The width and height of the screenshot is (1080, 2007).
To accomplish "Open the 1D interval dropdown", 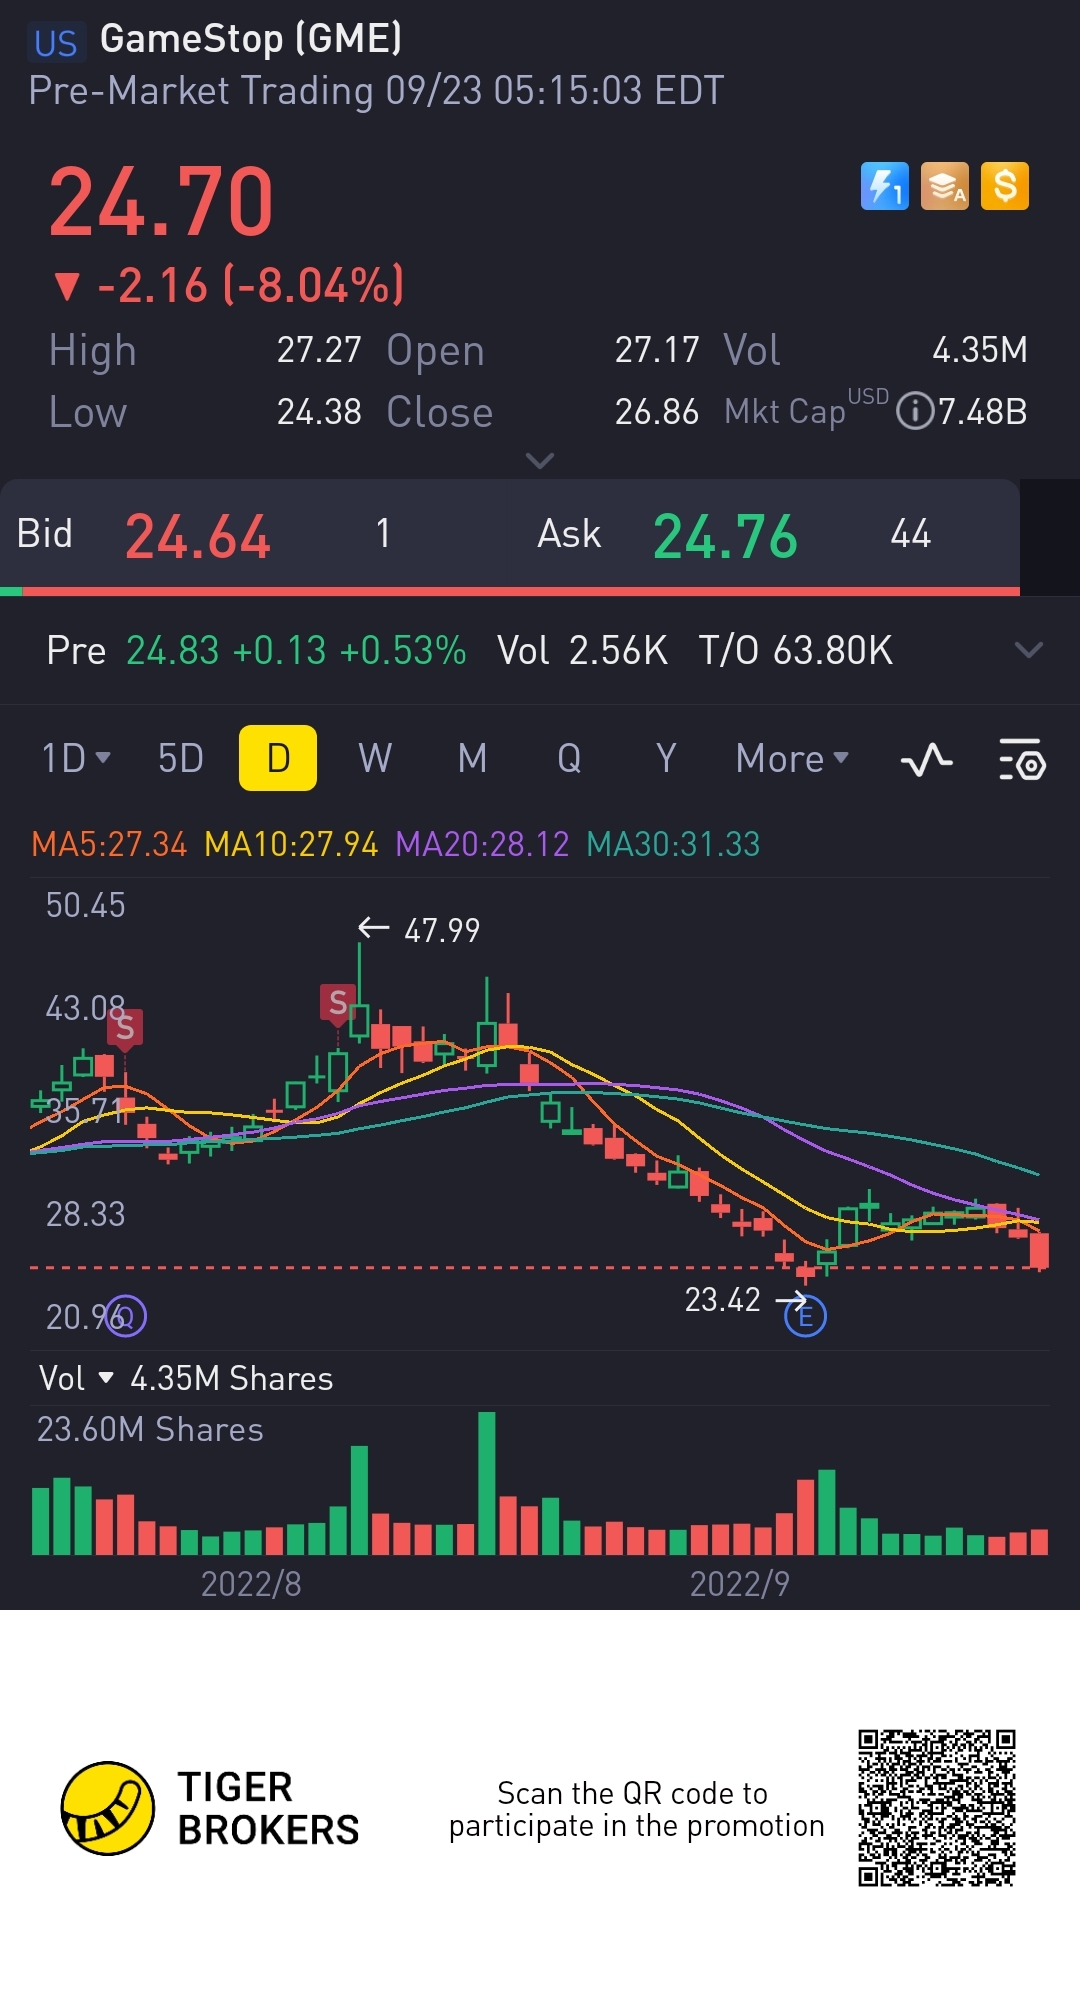I will [x=76, y=758].
